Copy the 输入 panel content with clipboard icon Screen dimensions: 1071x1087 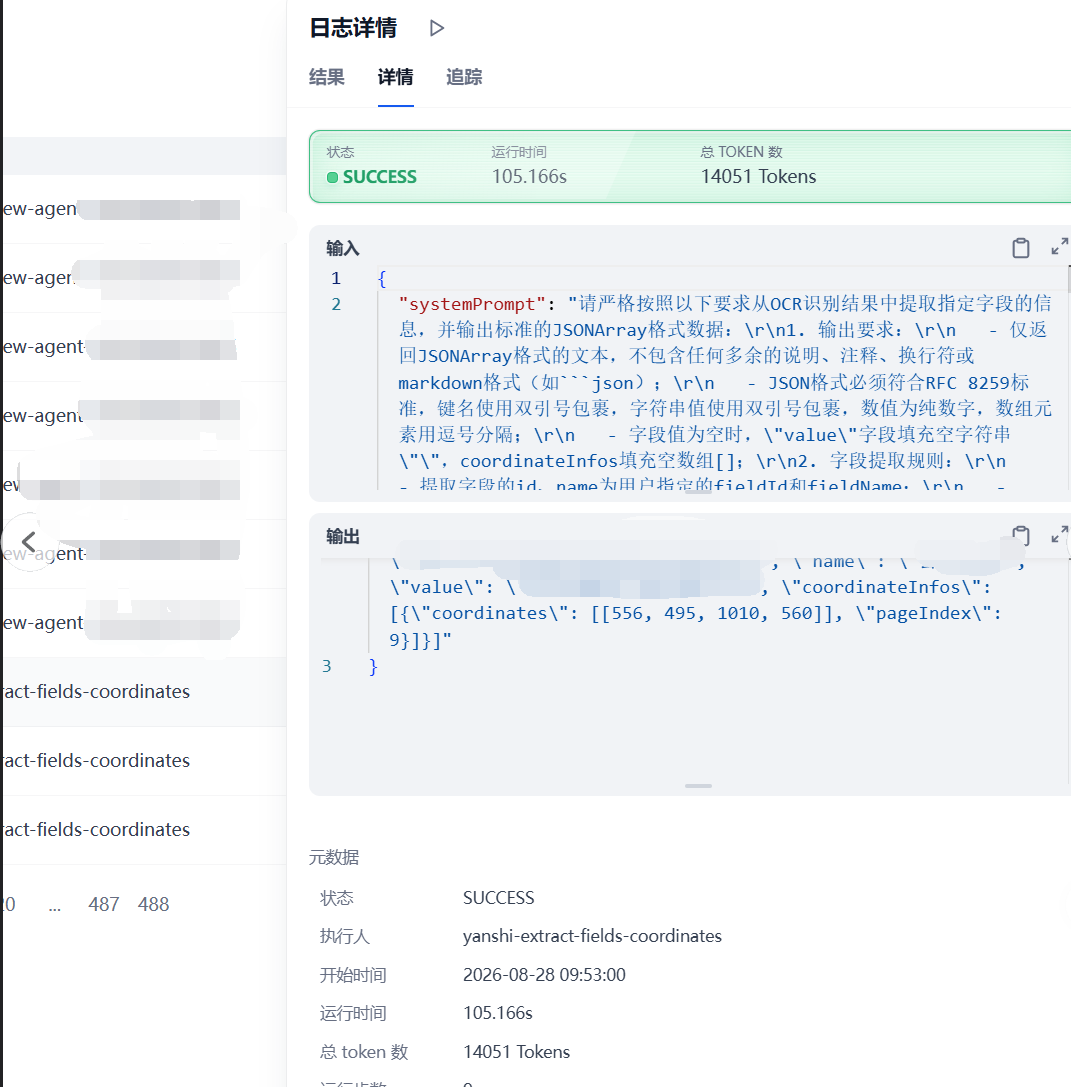pyautogui.click(x=1020, y=247)
